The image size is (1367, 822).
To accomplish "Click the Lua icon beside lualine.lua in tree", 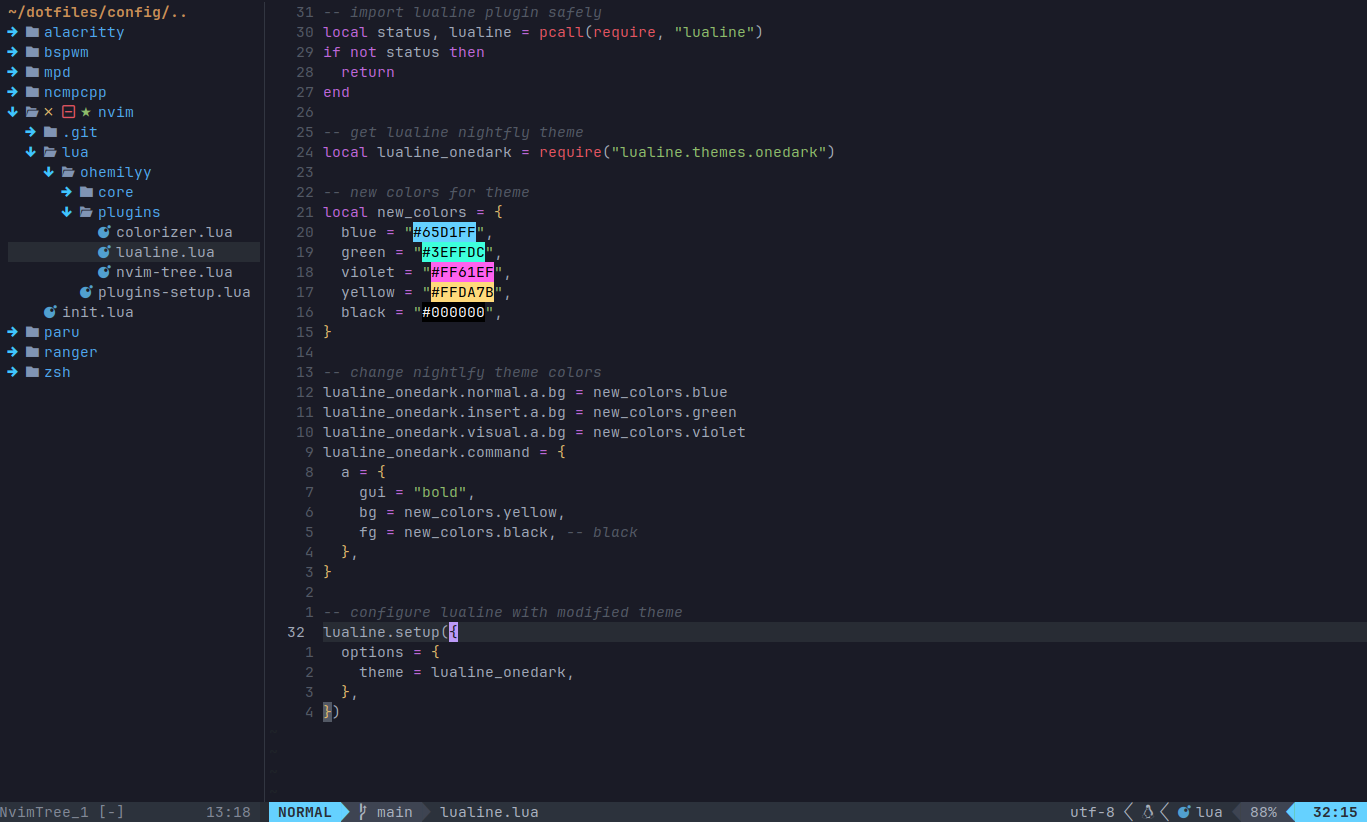I will pos(104,252).
